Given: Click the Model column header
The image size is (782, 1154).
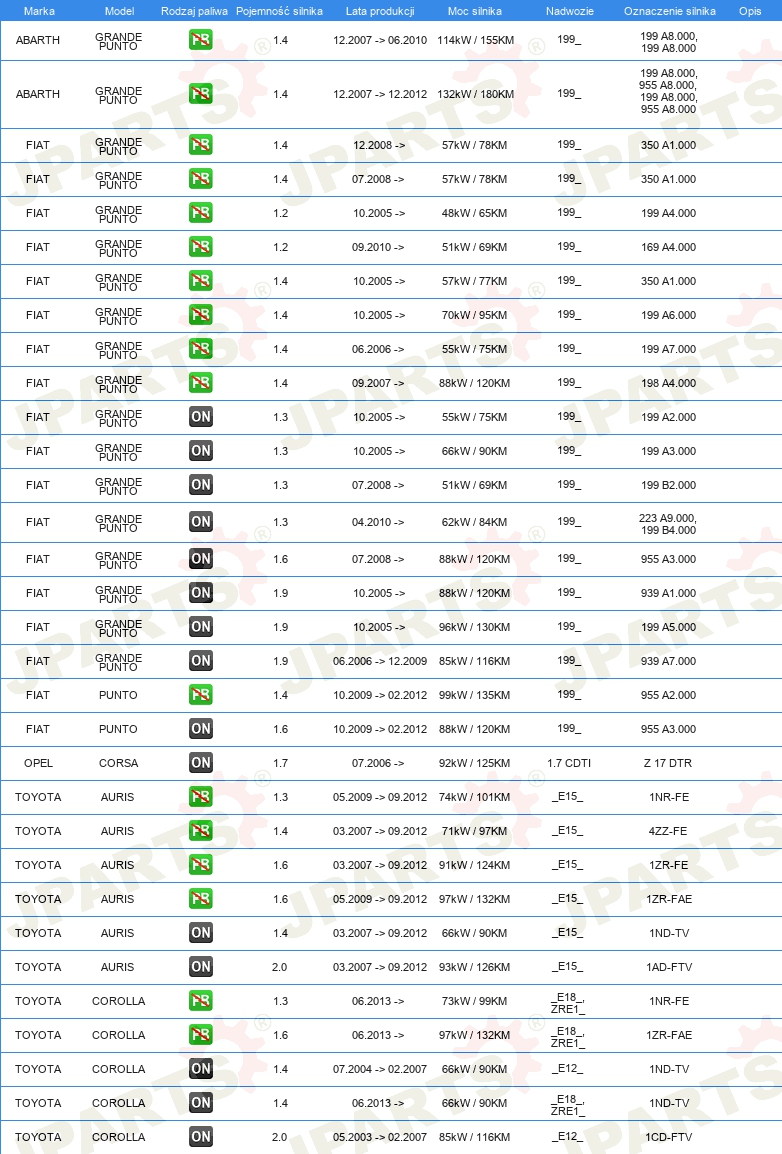Looking at the screenshot, I should (119, 11).
